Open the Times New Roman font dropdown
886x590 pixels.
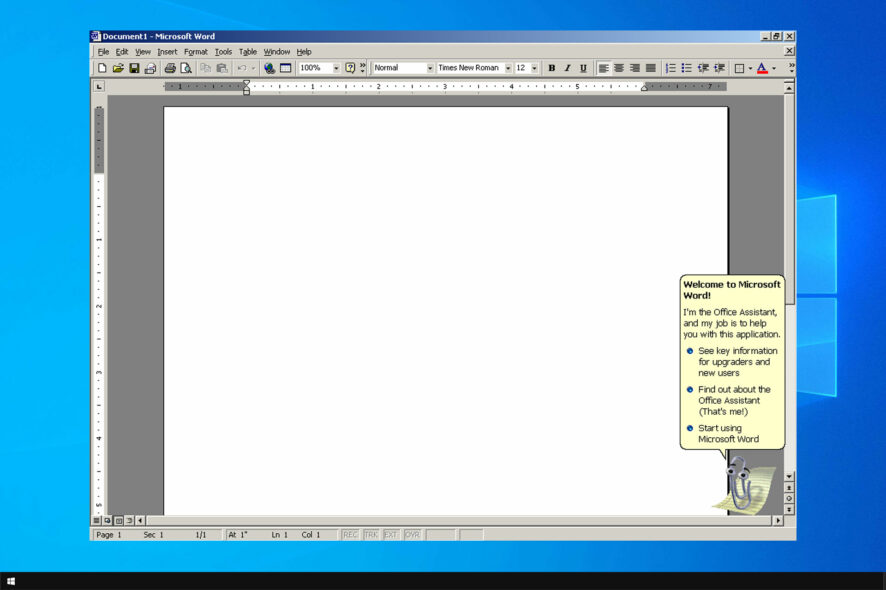508,68
